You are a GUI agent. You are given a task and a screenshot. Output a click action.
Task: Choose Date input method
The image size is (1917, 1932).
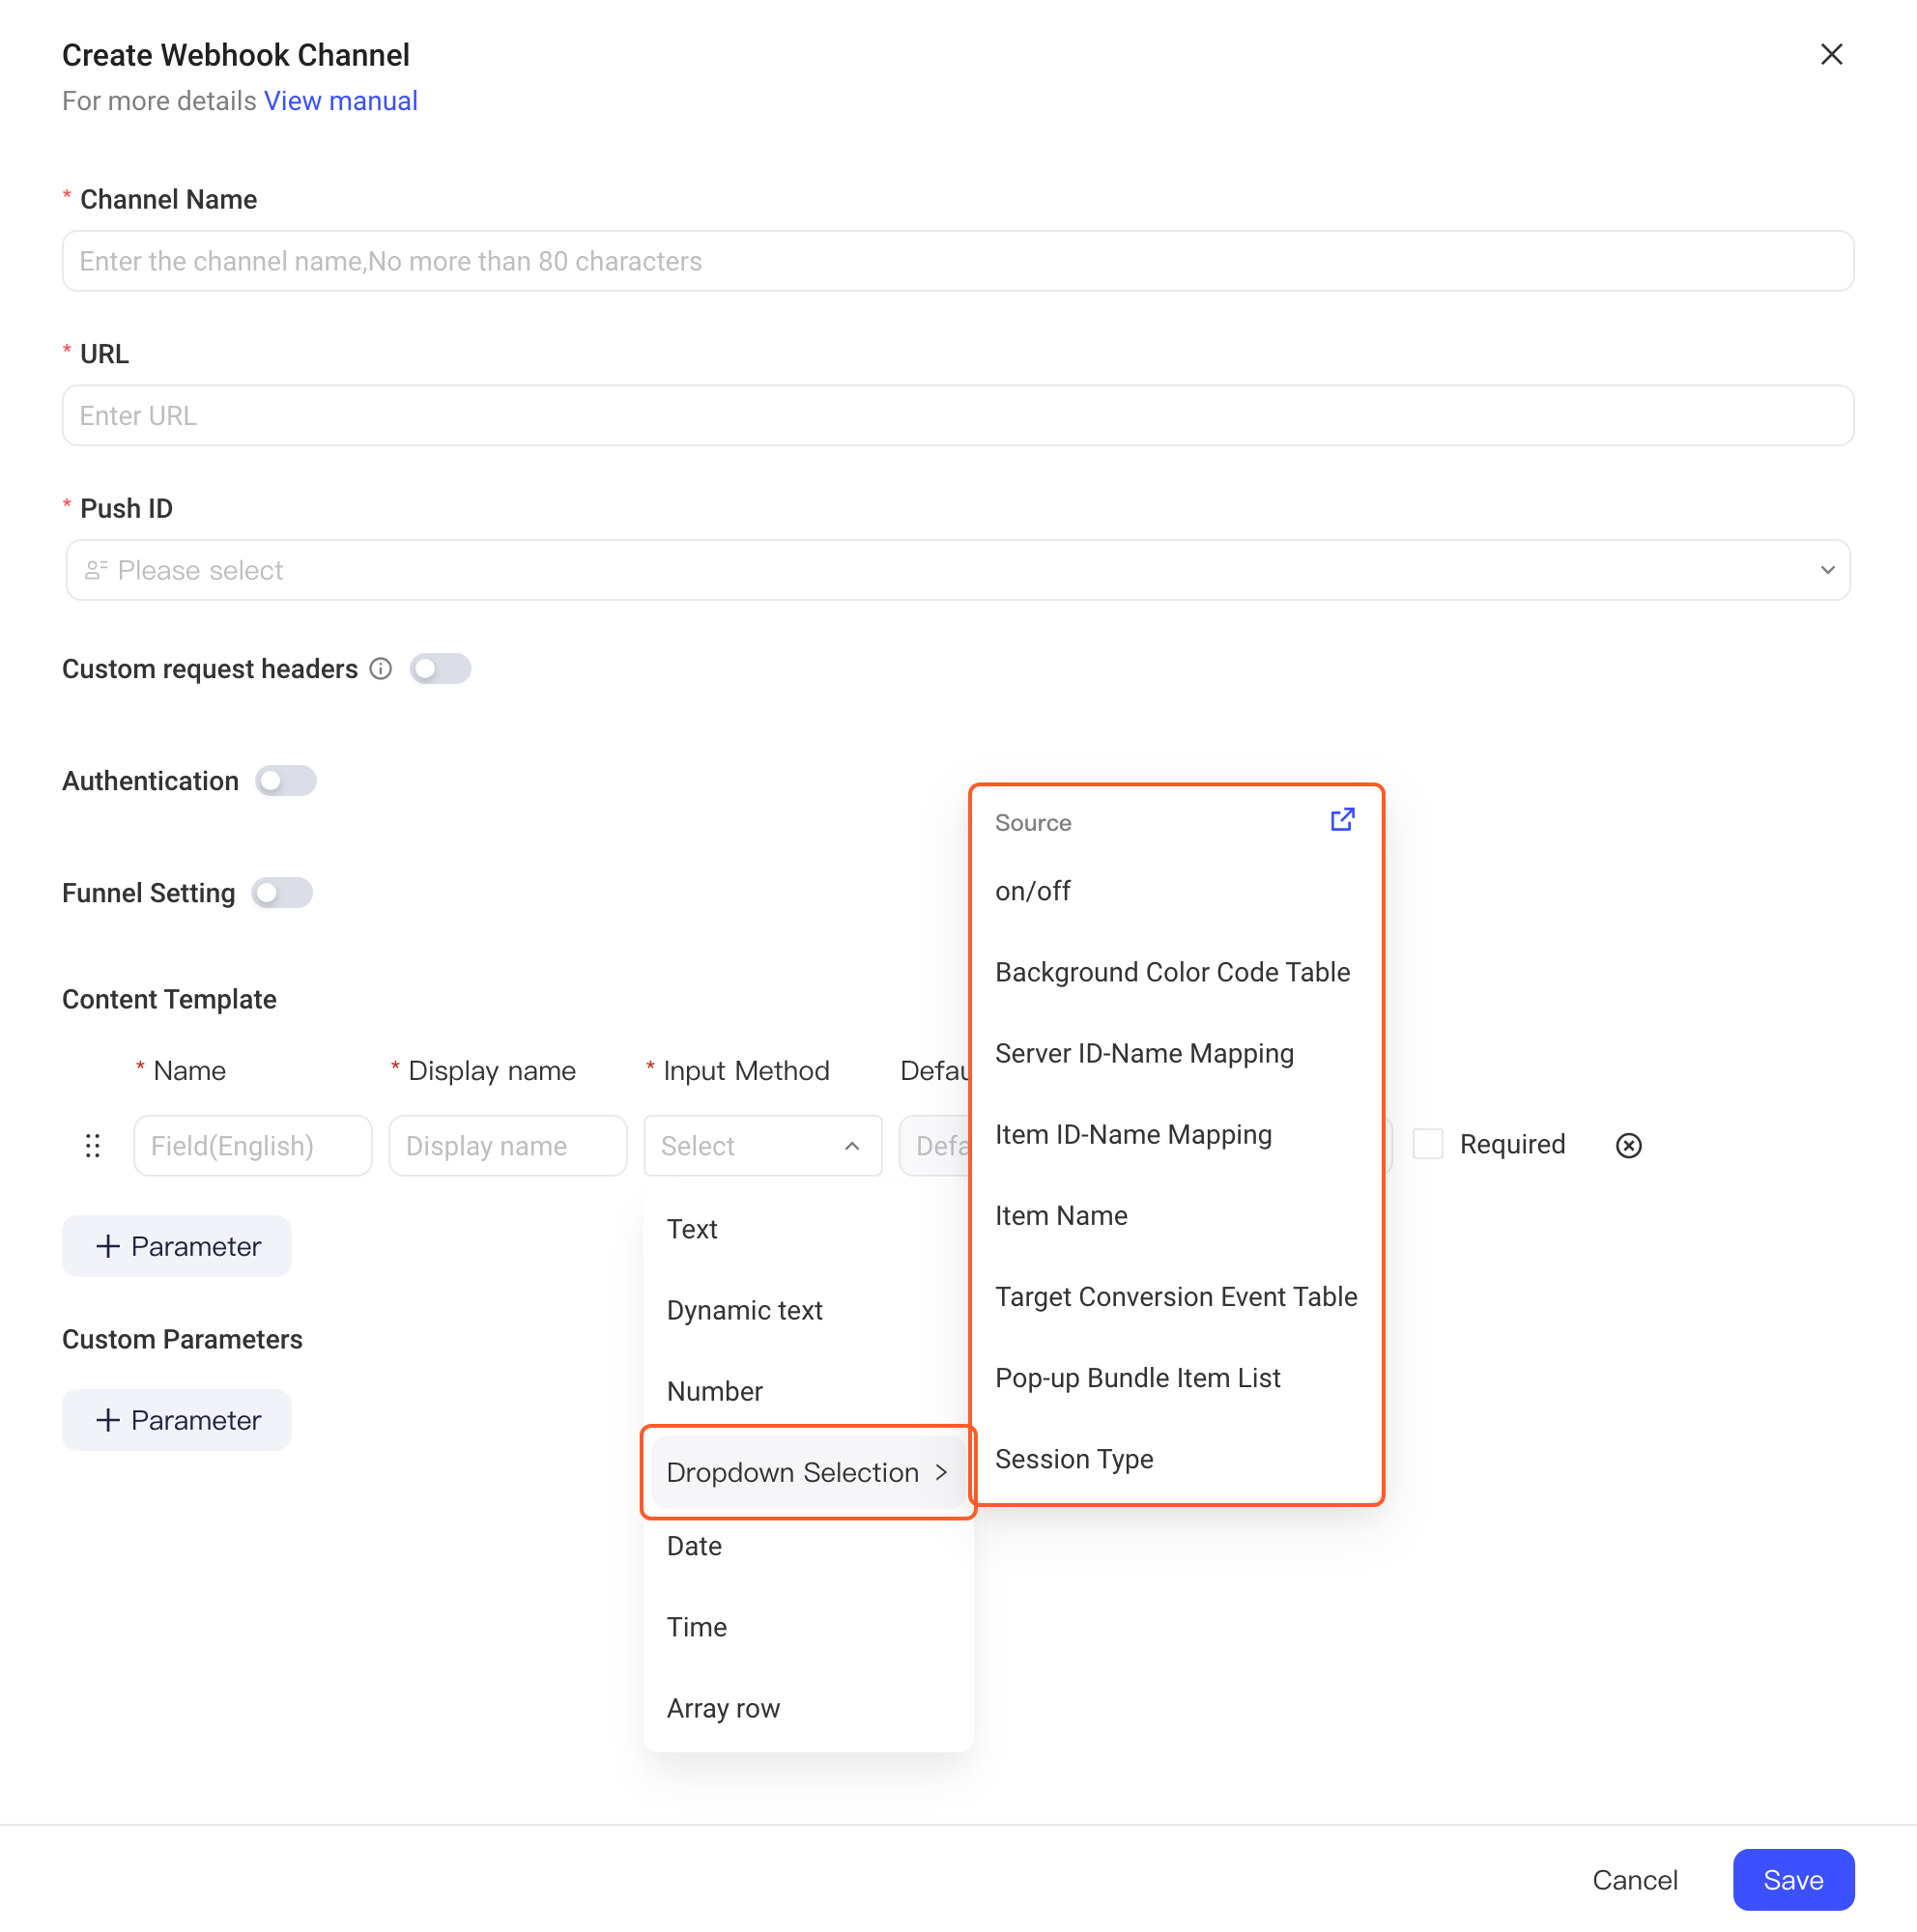pyautogui.click(x=808, y=1546)
